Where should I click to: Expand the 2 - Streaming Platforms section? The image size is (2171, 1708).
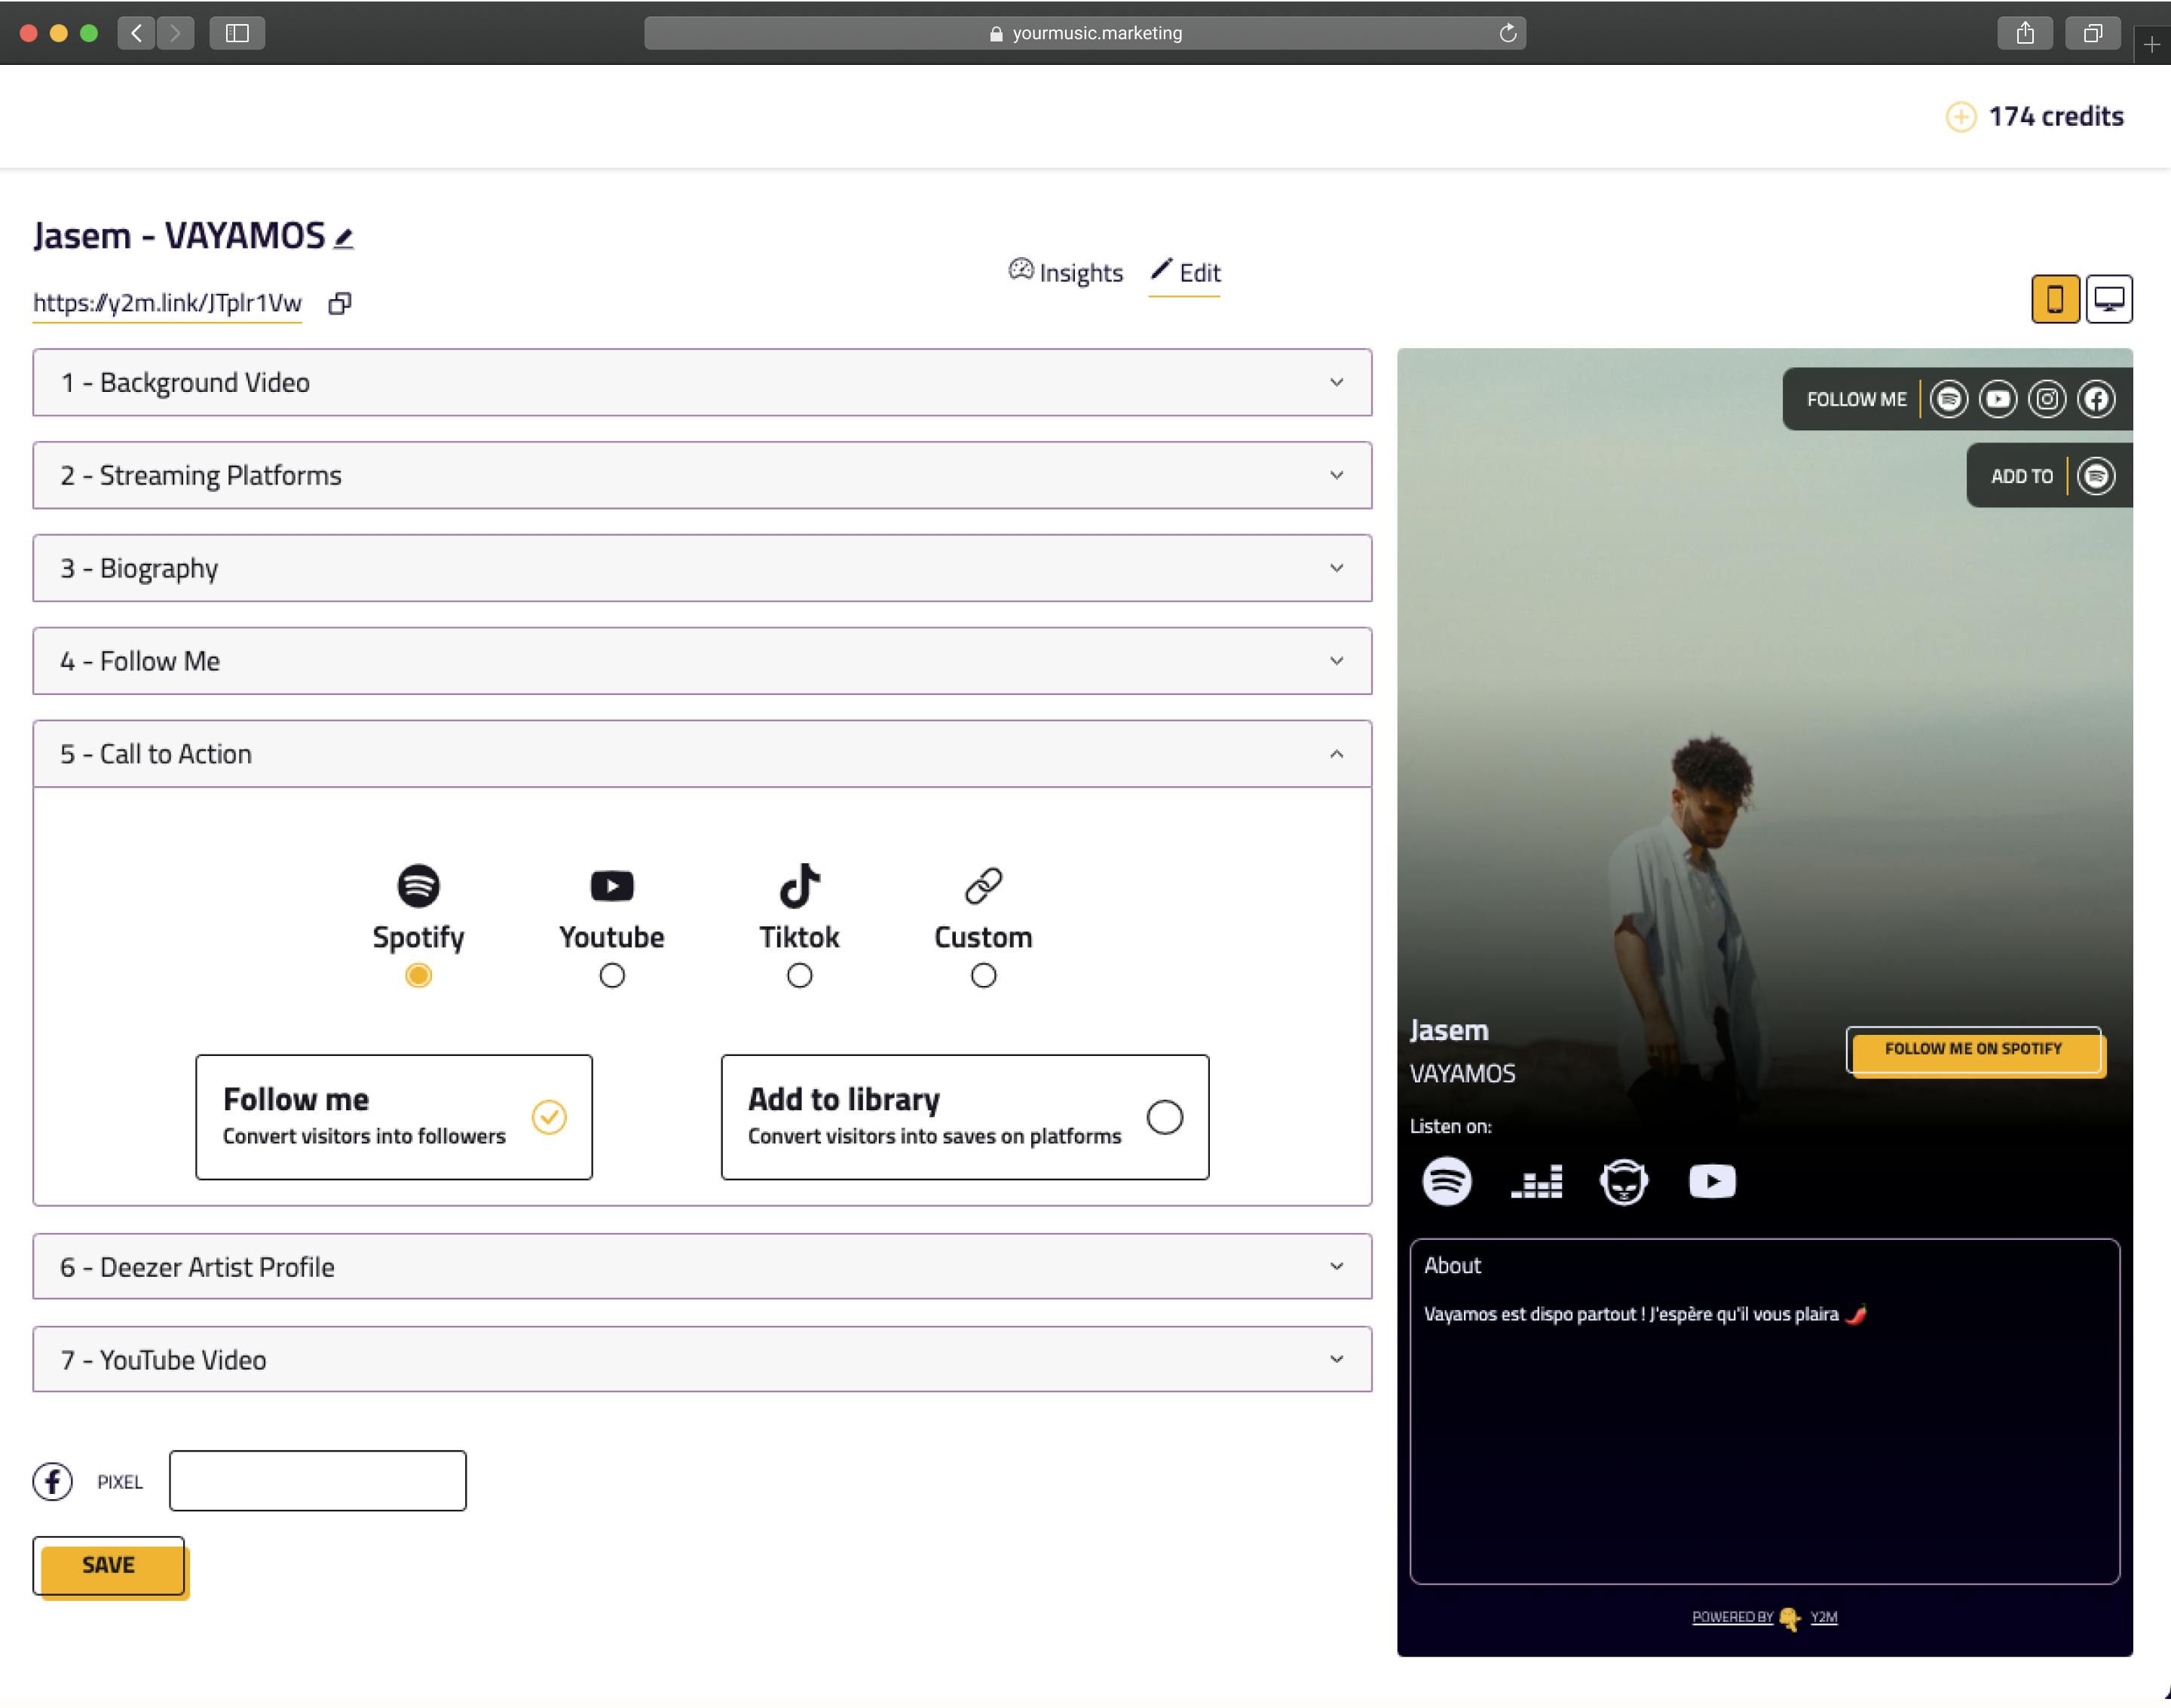[x=702, y=475]
